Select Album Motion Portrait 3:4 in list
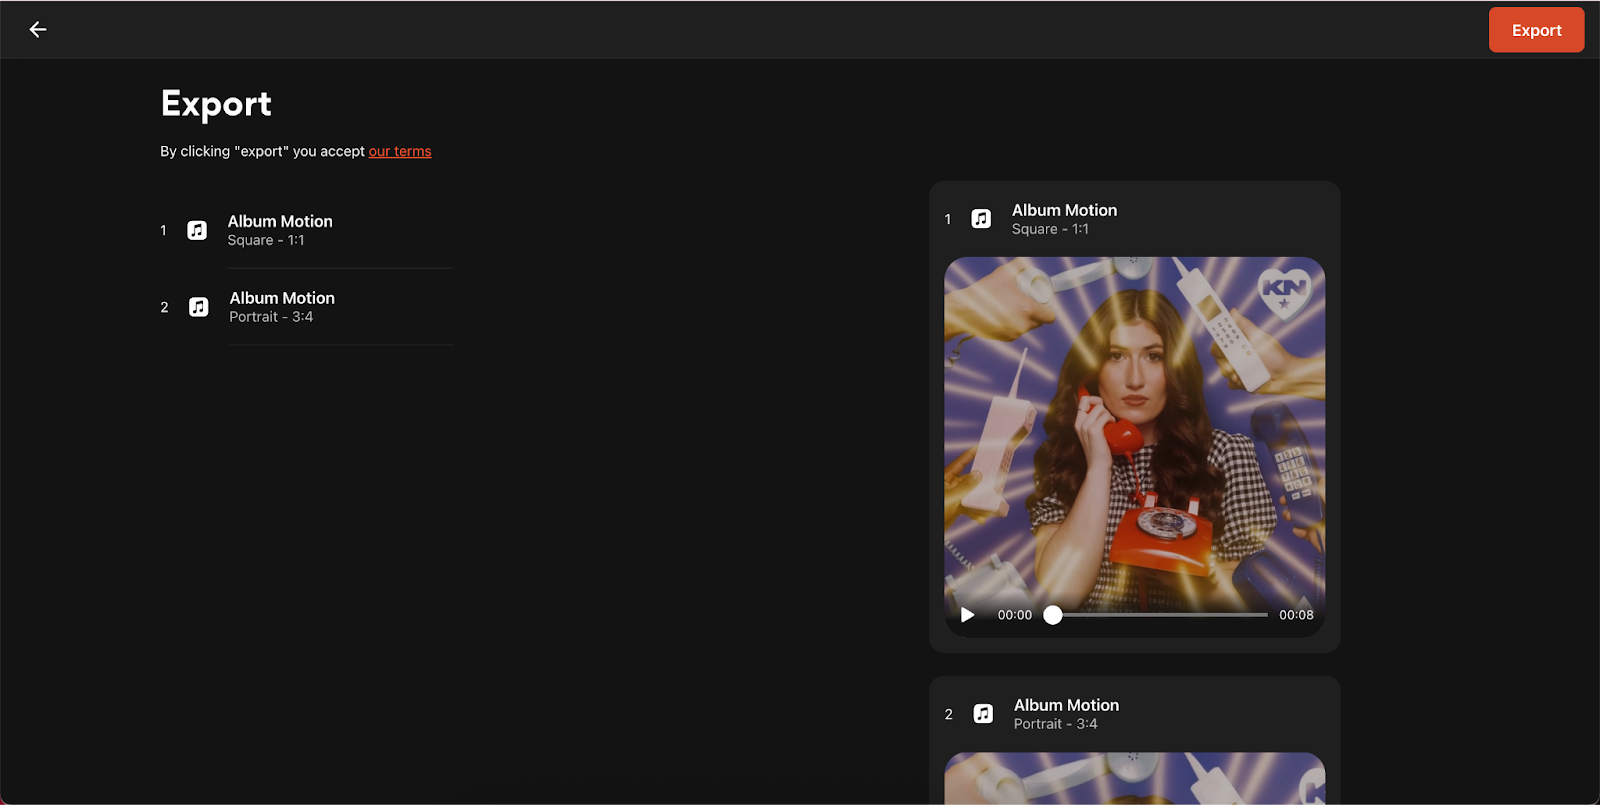The height and width of the screenshot is (805, 1600). tap(306, 307)
